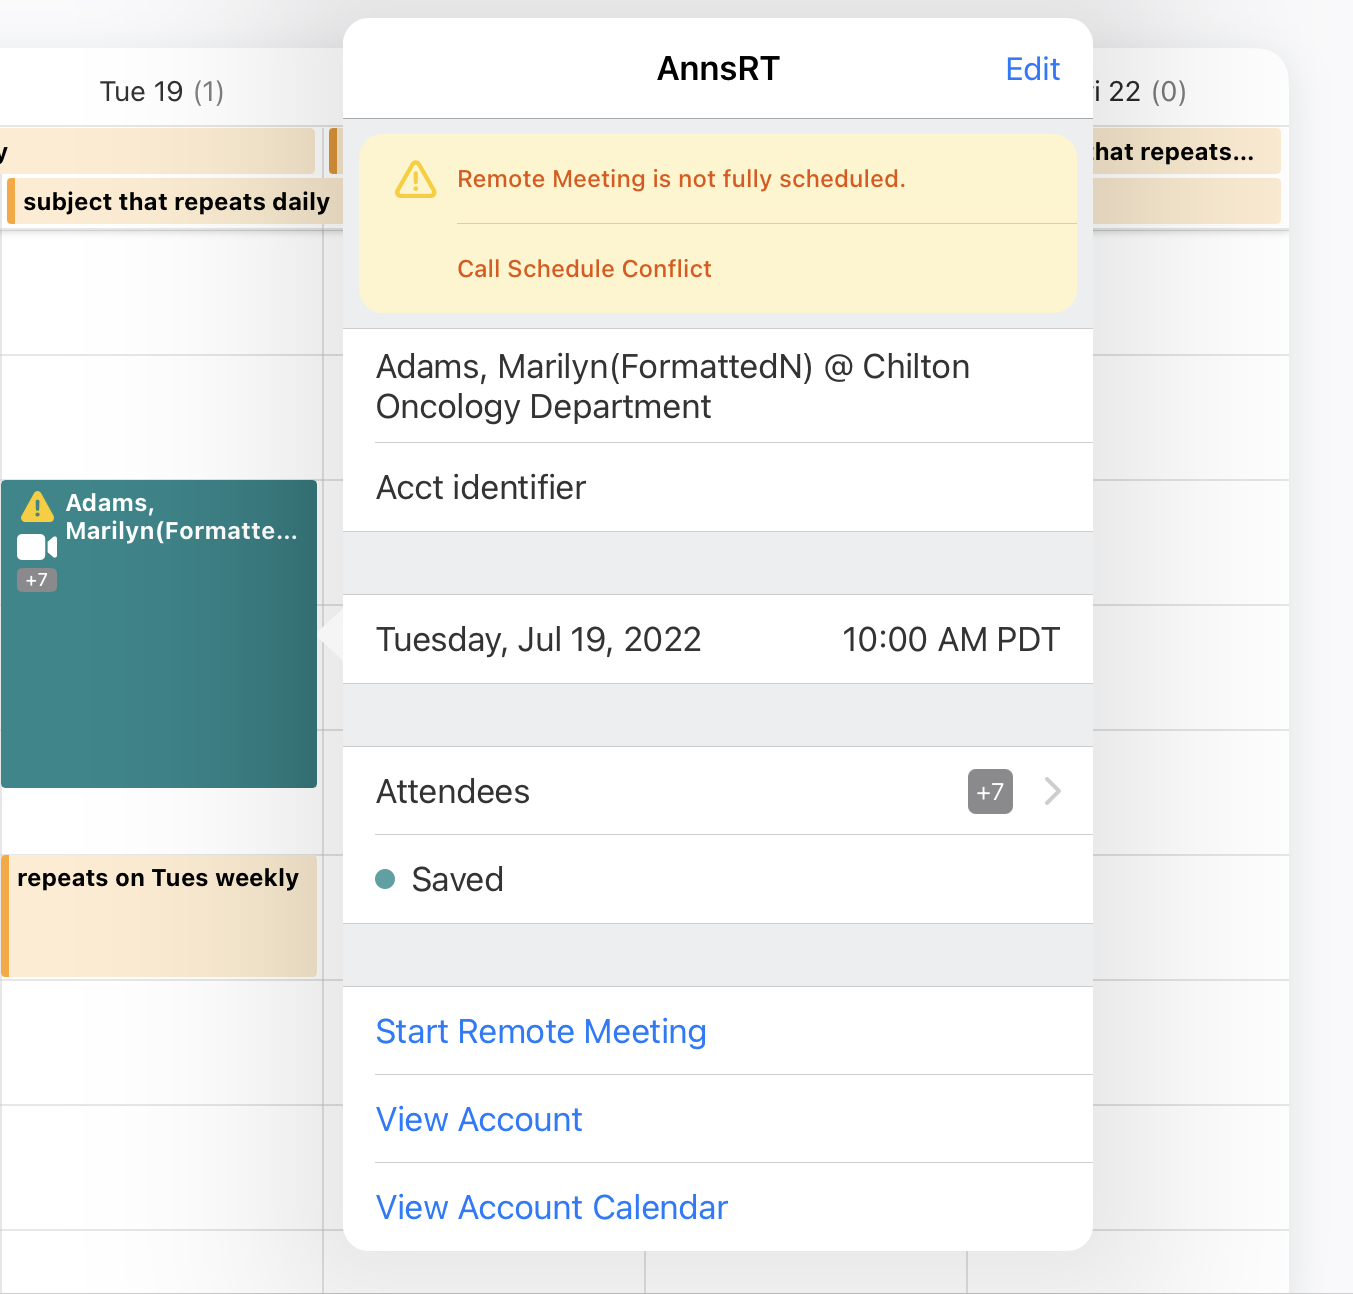Viewport: 1353px width, 1294px height.
Task: Start Remote Meeting
Action: 541,1031
